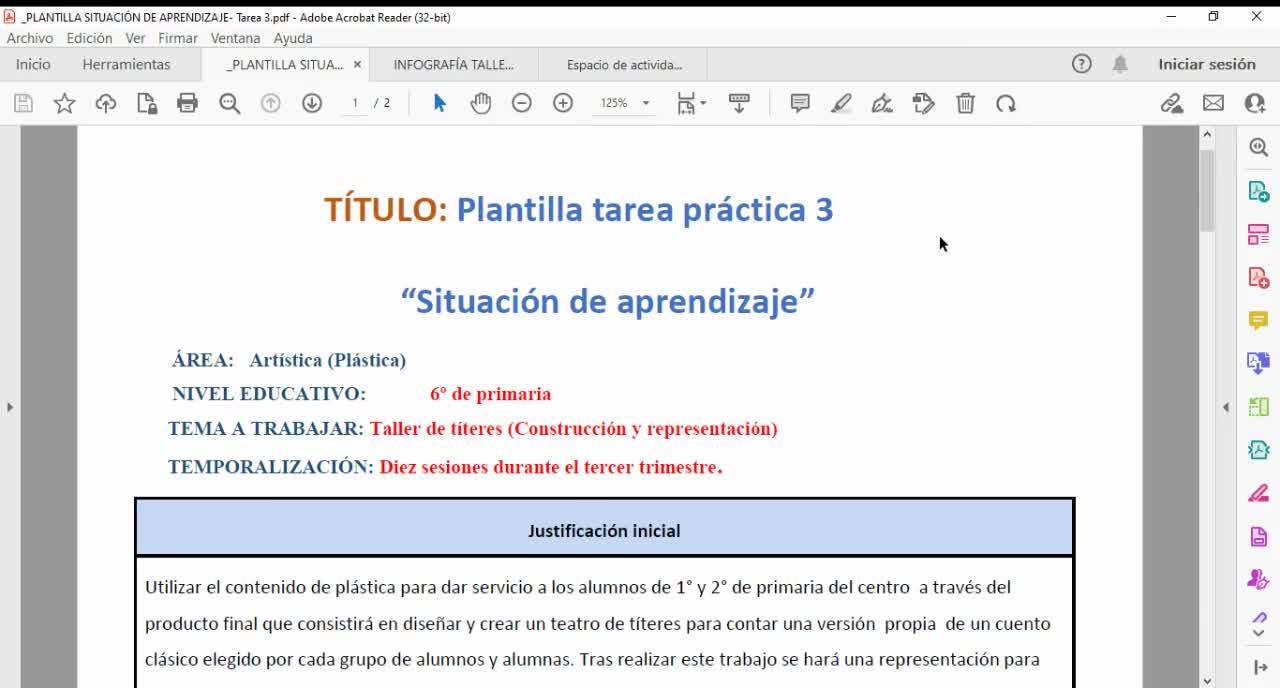Click Iniciar sesión

tap(1207, 64)
